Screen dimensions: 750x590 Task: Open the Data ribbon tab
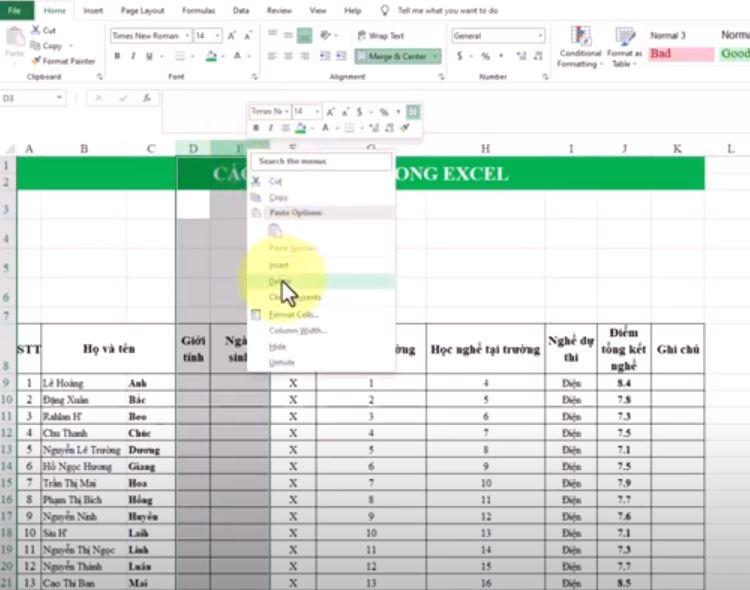[241, 11]
